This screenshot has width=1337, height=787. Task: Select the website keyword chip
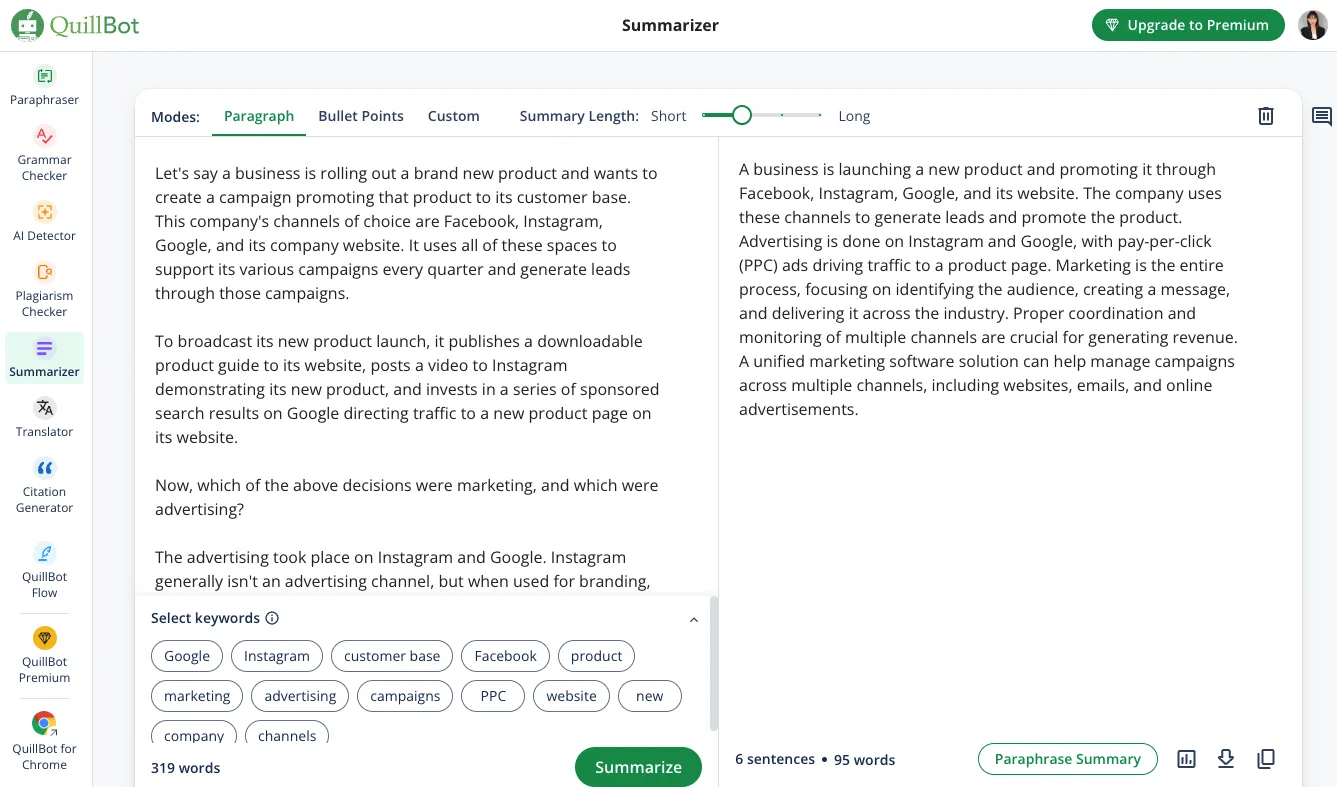(572, 696)
